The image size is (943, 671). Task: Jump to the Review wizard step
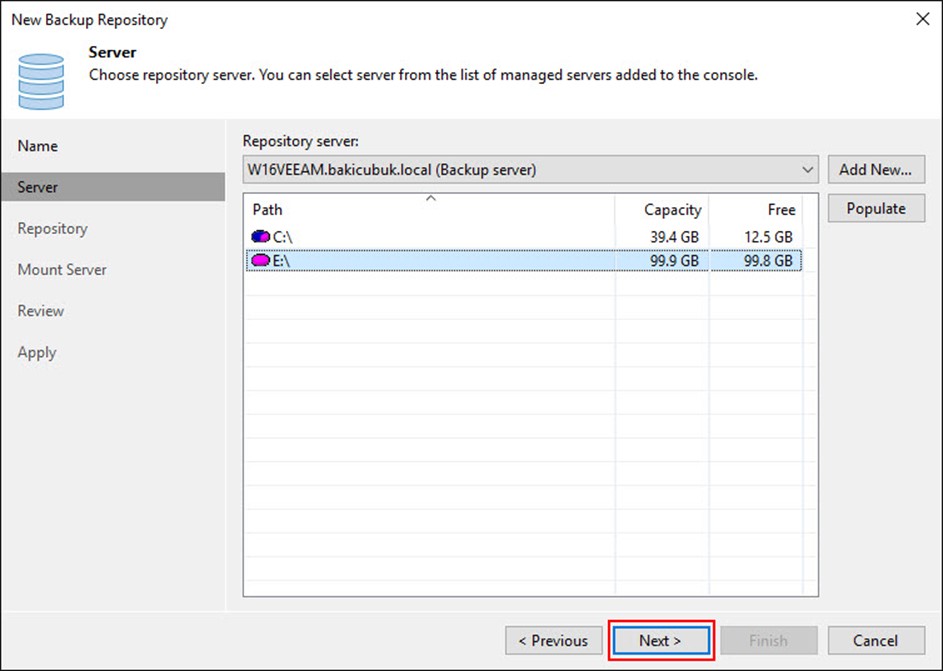40,311
